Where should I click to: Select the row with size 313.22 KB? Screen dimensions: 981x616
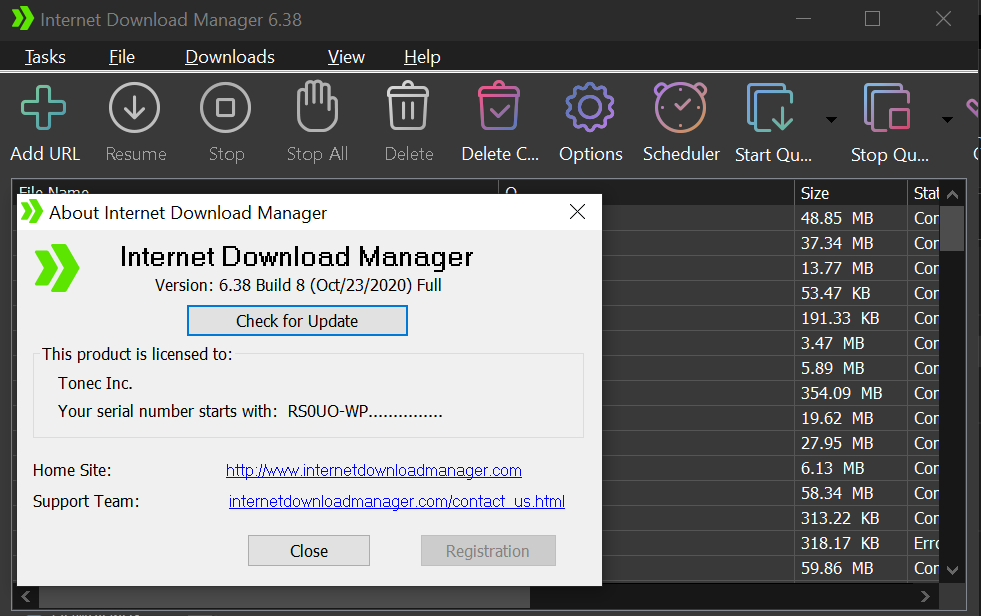click(770, 518)
